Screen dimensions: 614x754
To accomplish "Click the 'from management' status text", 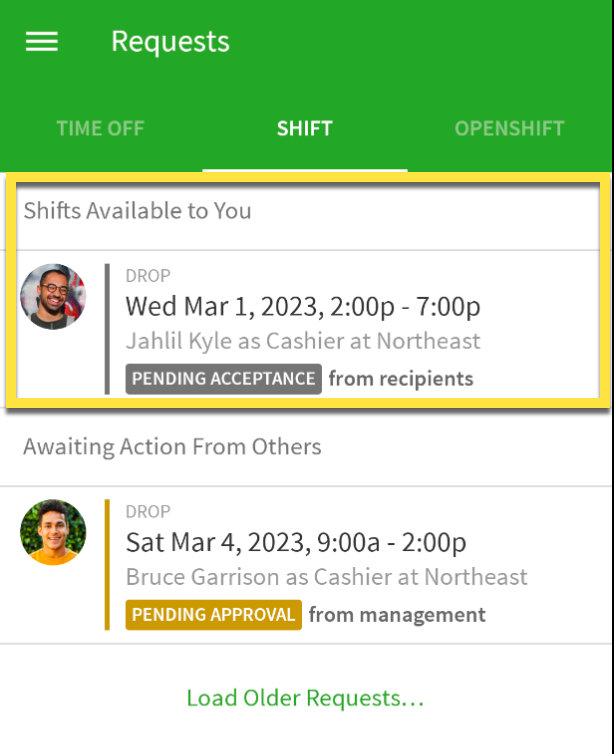I will point(397,615).
